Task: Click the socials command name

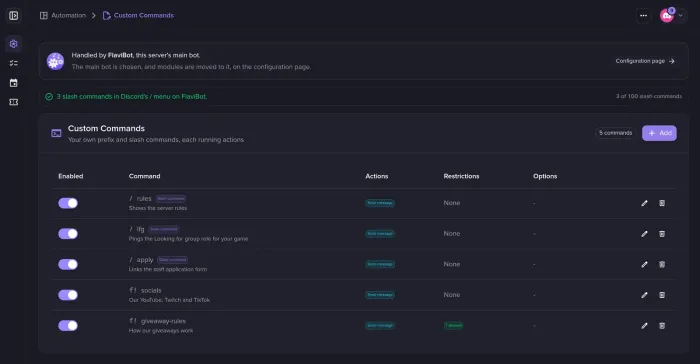Action: click(151, 290)
